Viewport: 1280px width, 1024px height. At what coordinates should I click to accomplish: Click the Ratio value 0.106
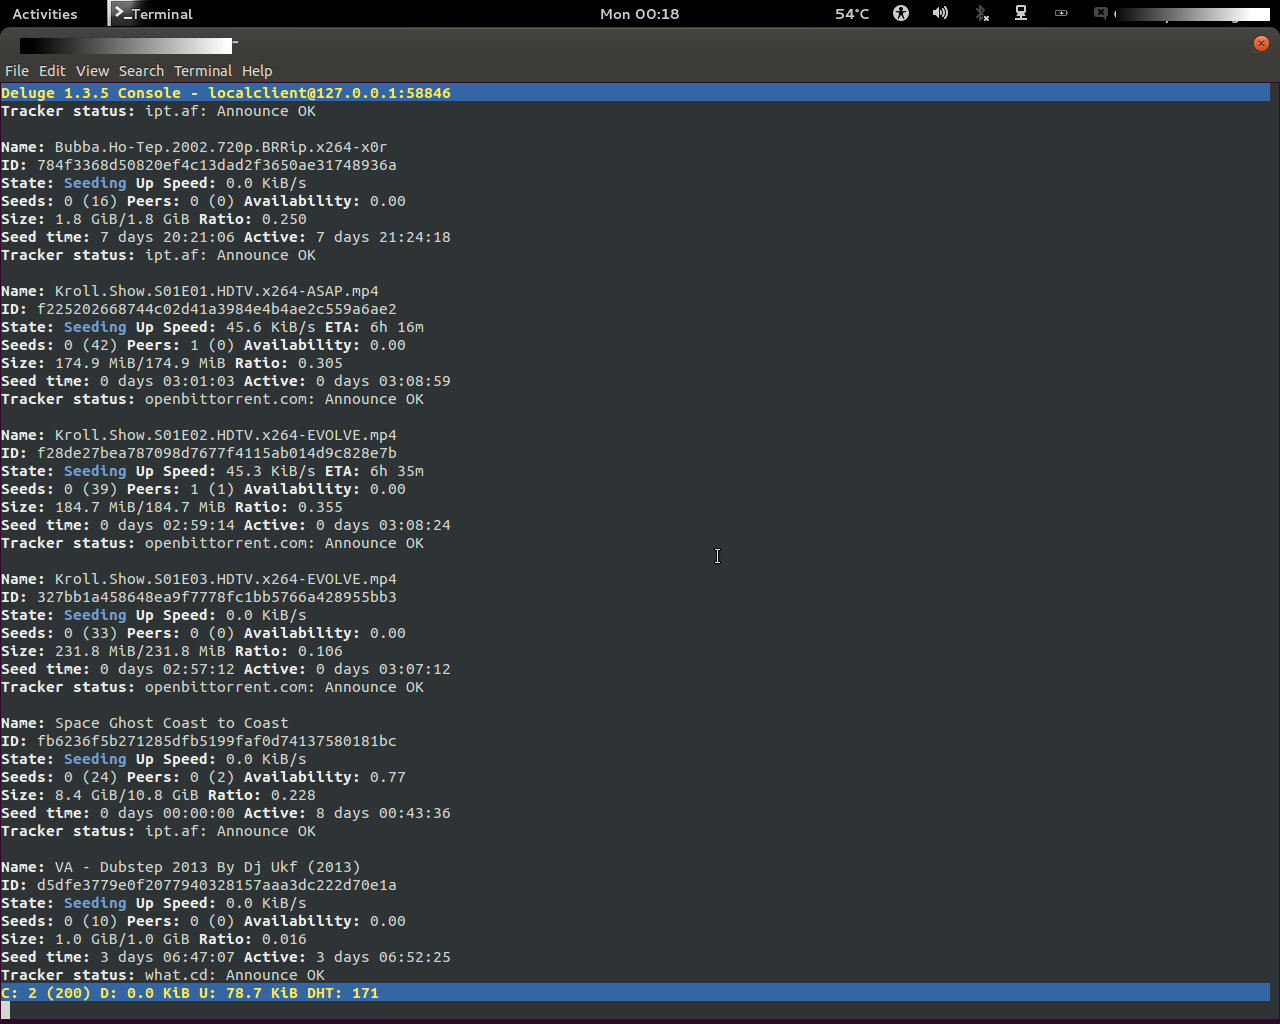pyautogui.click(x=320, y=651)
